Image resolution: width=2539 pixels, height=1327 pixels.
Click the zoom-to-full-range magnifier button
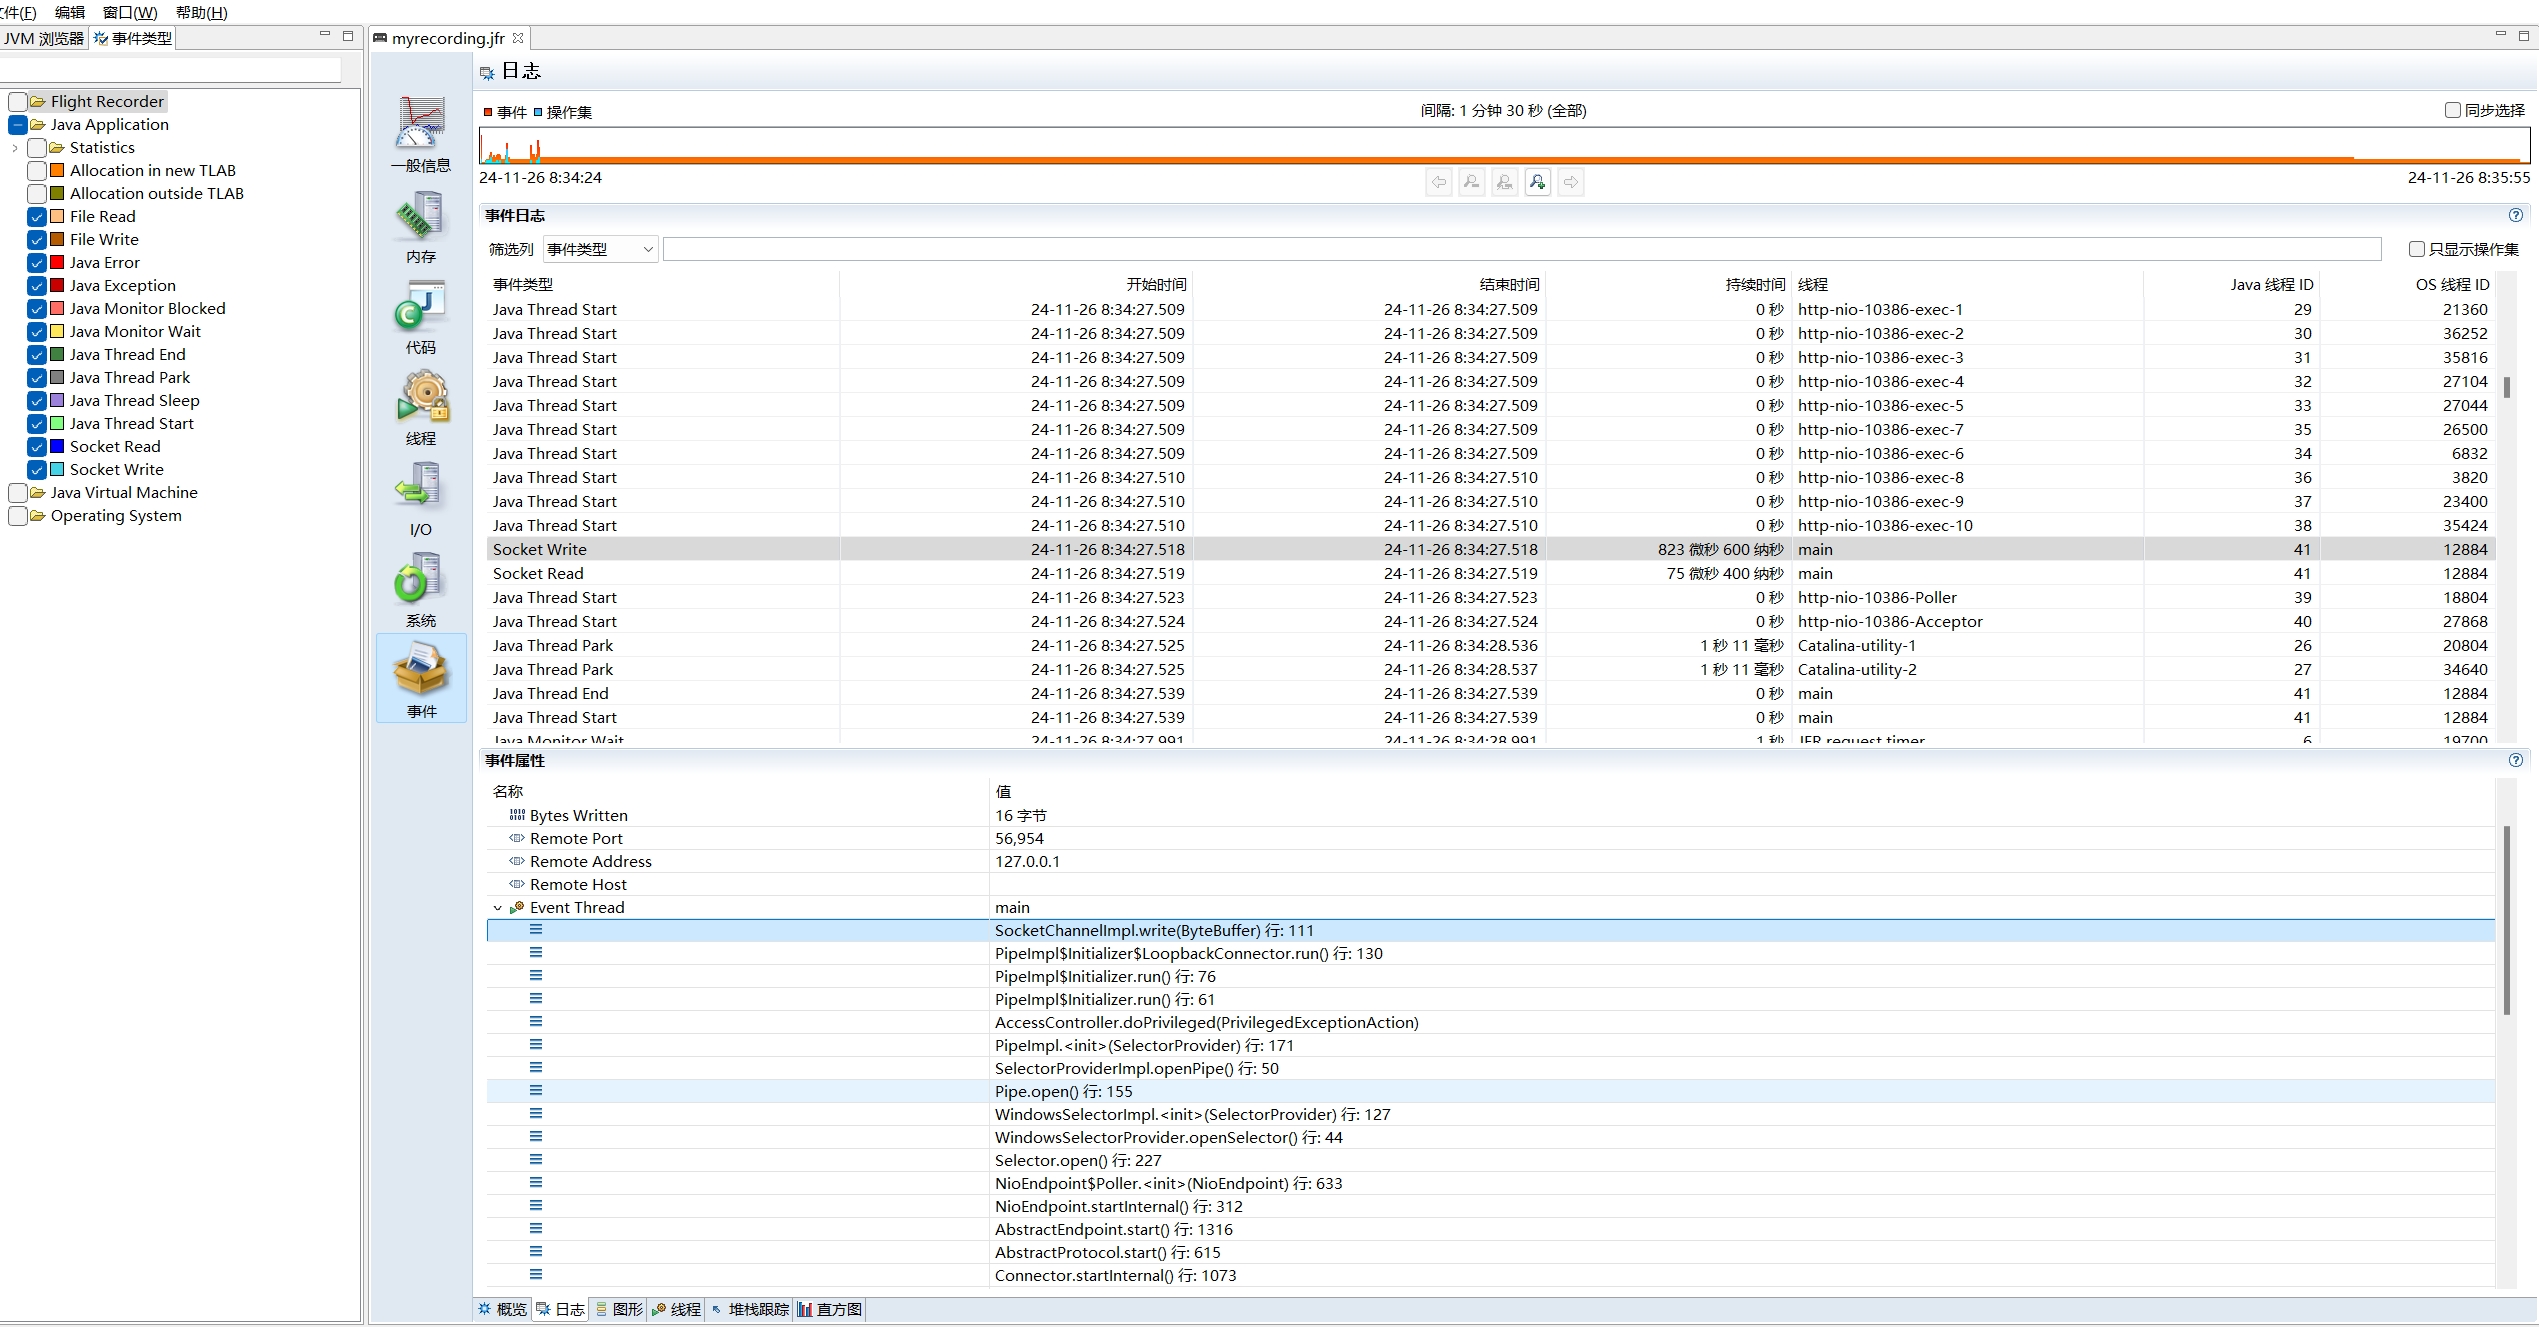[1505, 182]
